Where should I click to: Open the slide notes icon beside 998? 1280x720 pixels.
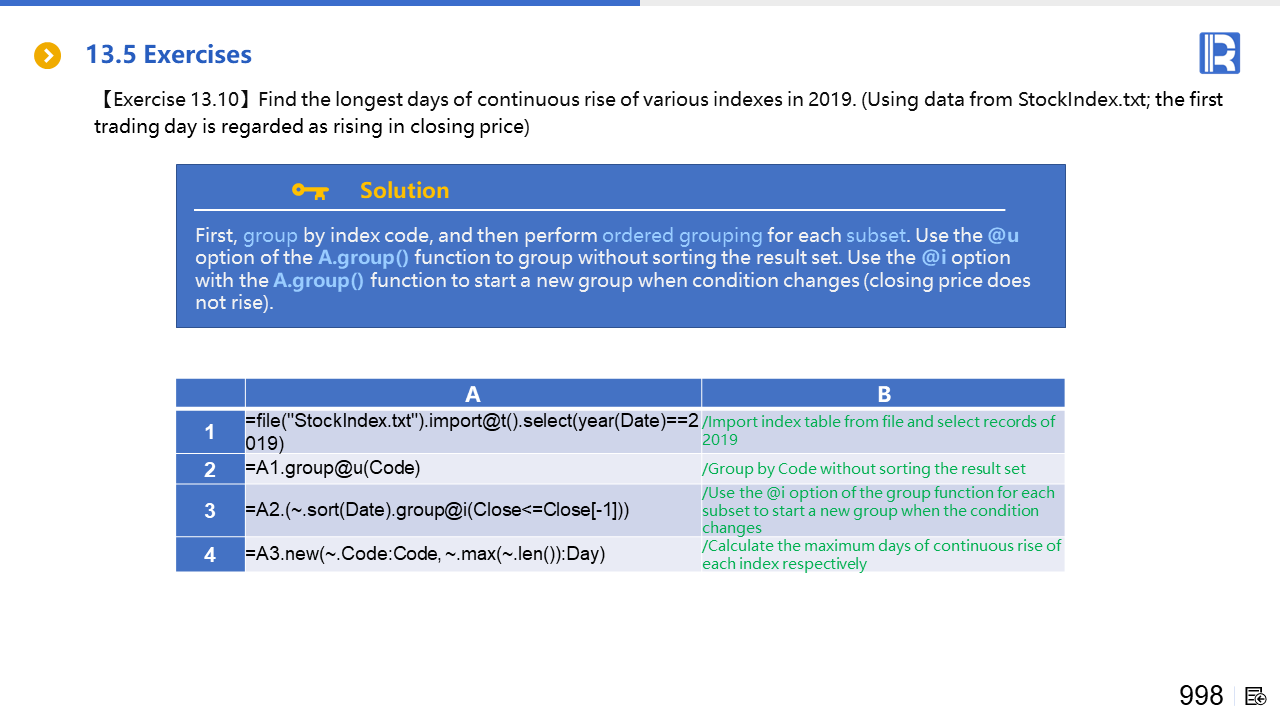click(x=1256, y=696)
